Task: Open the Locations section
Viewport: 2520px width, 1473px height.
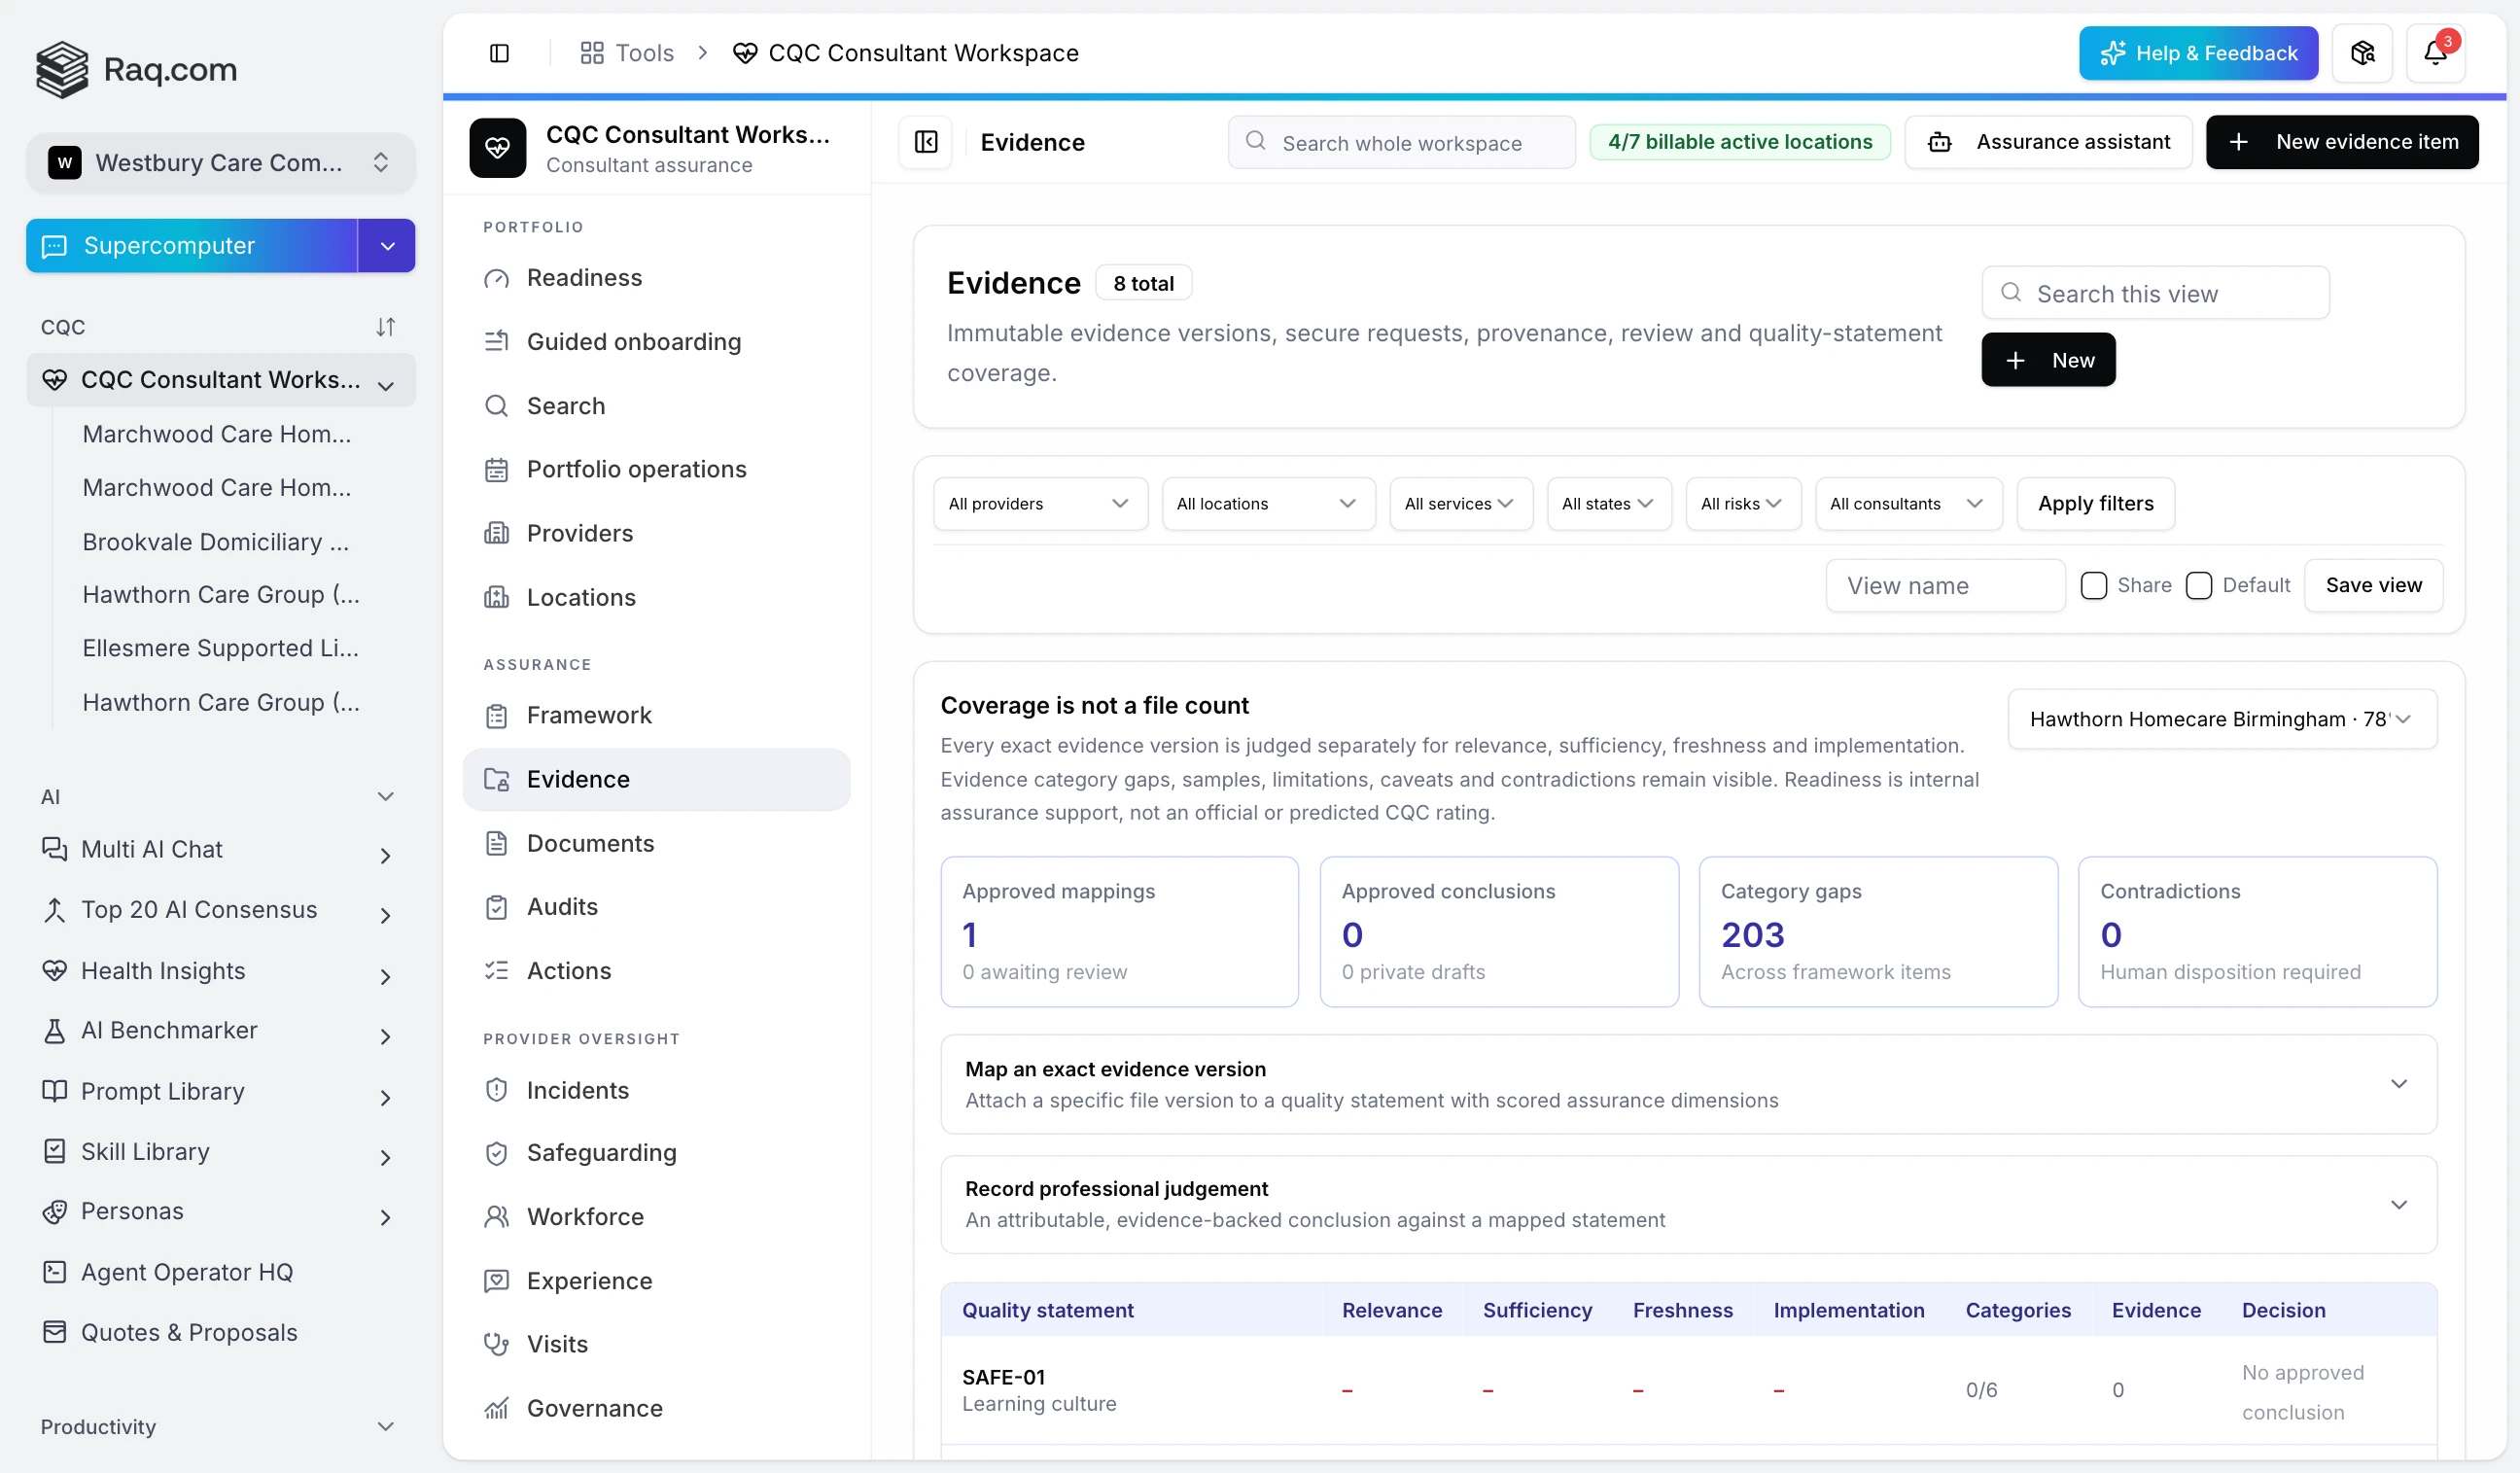Action: click(x=656, y=597)
